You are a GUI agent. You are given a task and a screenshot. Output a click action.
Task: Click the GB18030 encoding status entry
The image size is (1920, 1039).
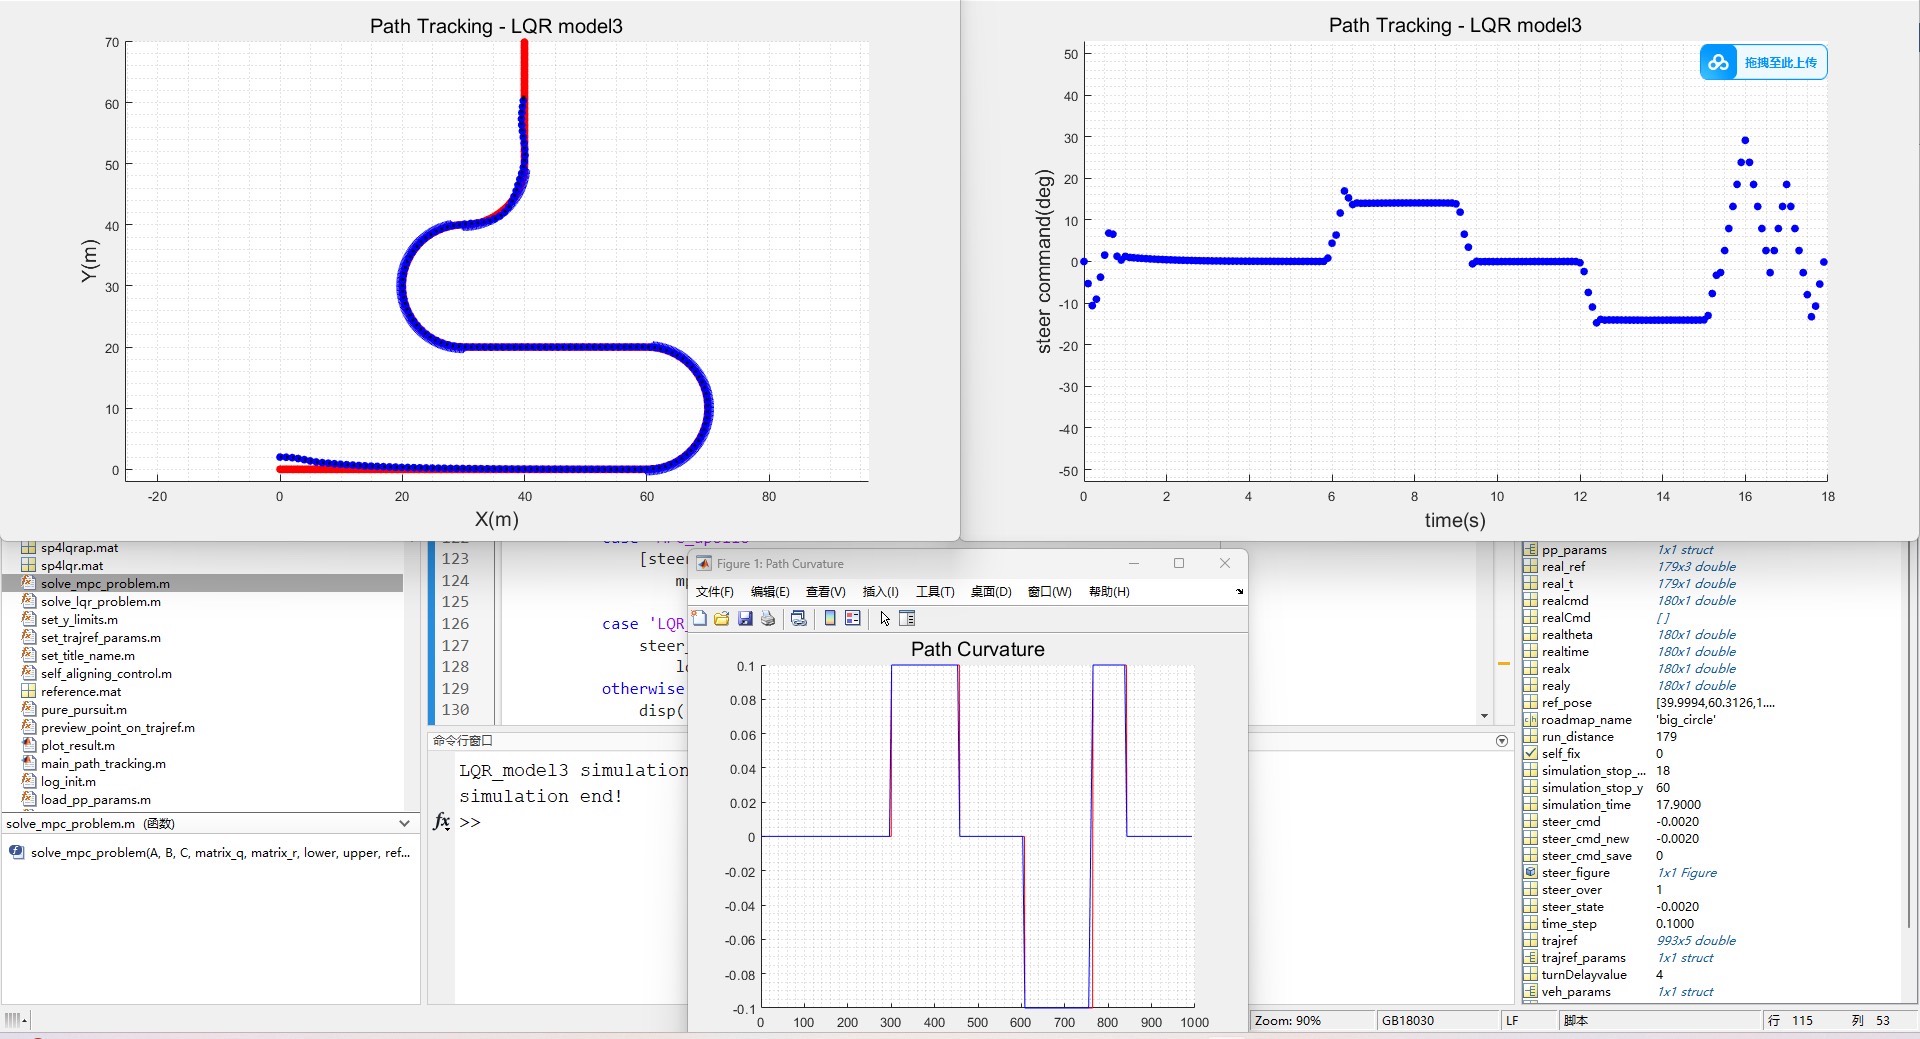(x=1408, y=1021)
